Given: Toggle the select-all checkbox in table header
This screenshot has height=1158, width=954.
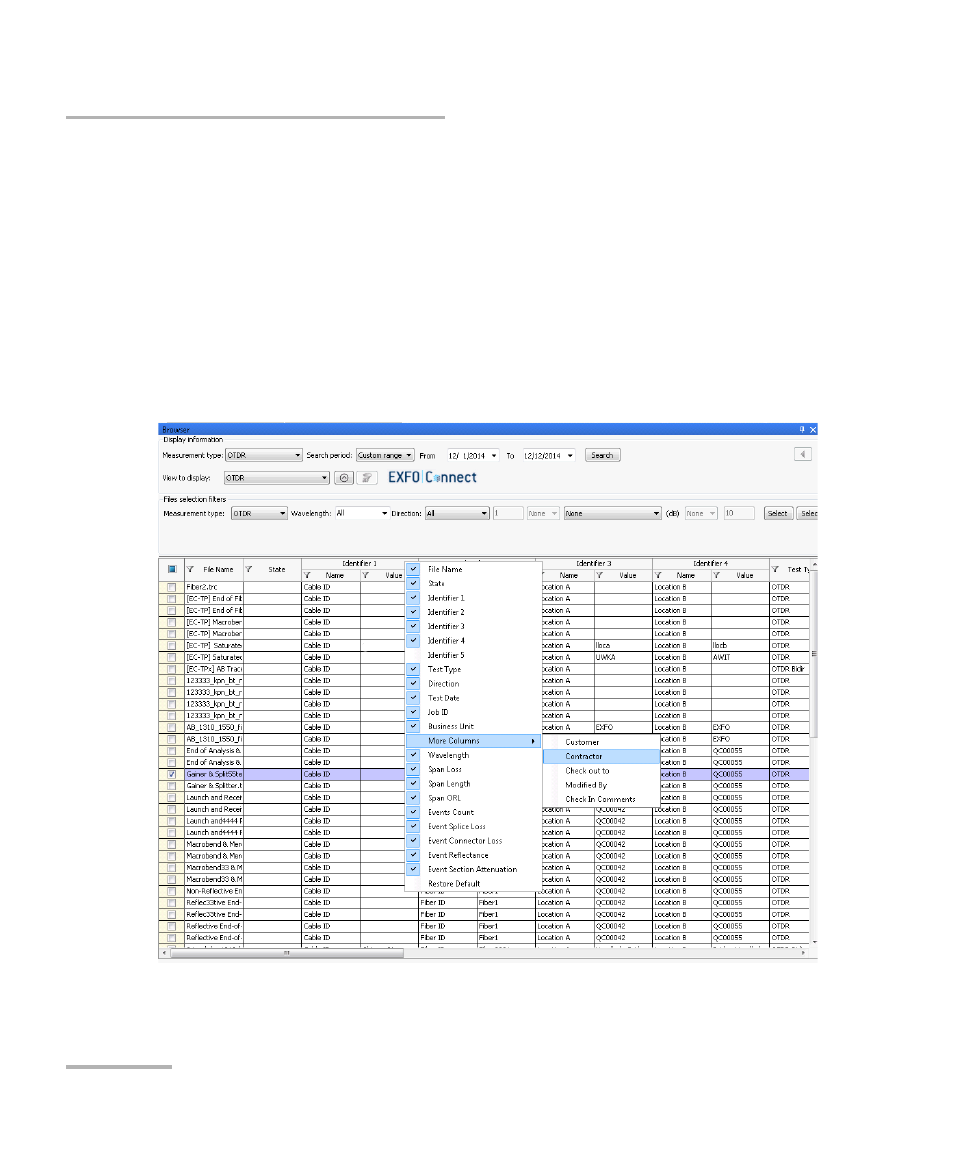Looking at the screenshot, I should coord(172,569).
